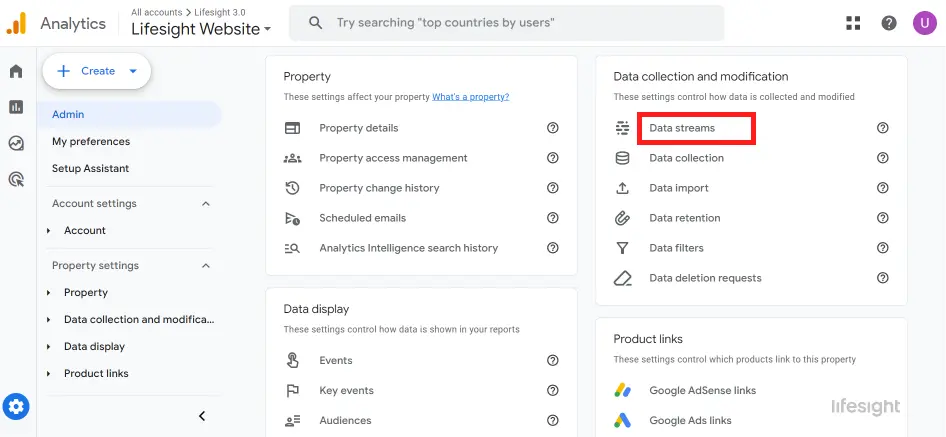Viewport: 946px width, 437px height.
Task: Click the What's a property? link
Action: (x=471, y=97)
